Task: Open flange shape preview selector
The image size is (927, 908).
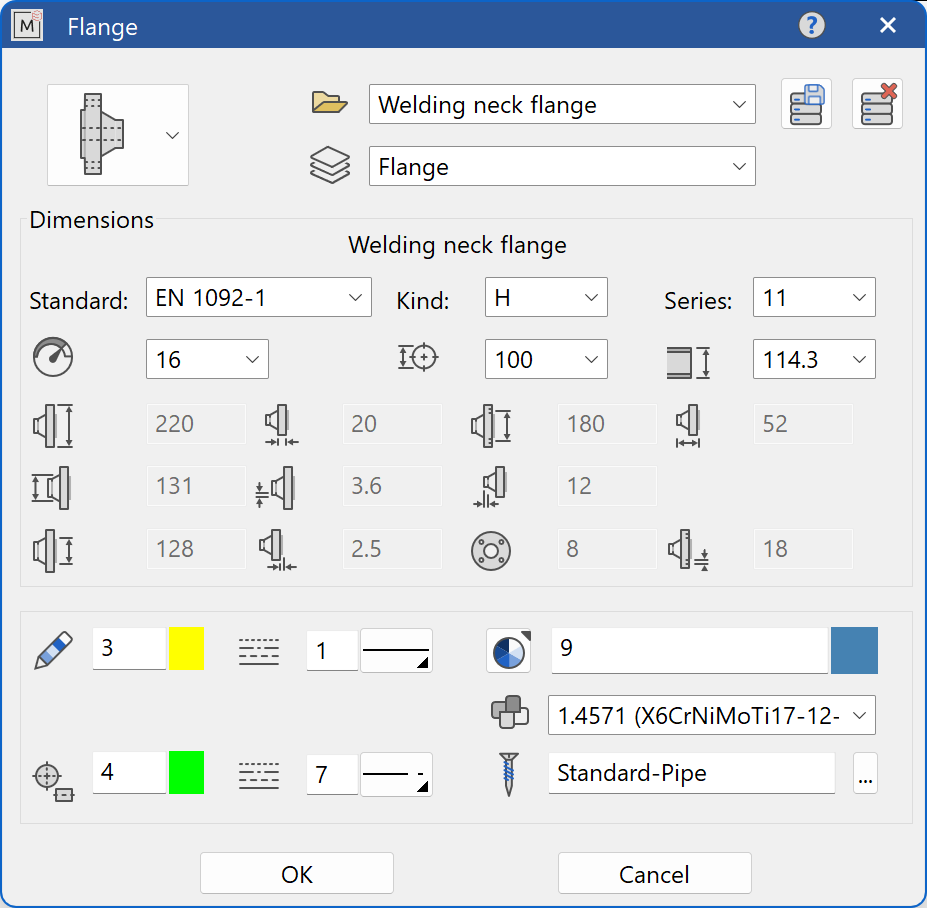Action: (118, 135)
